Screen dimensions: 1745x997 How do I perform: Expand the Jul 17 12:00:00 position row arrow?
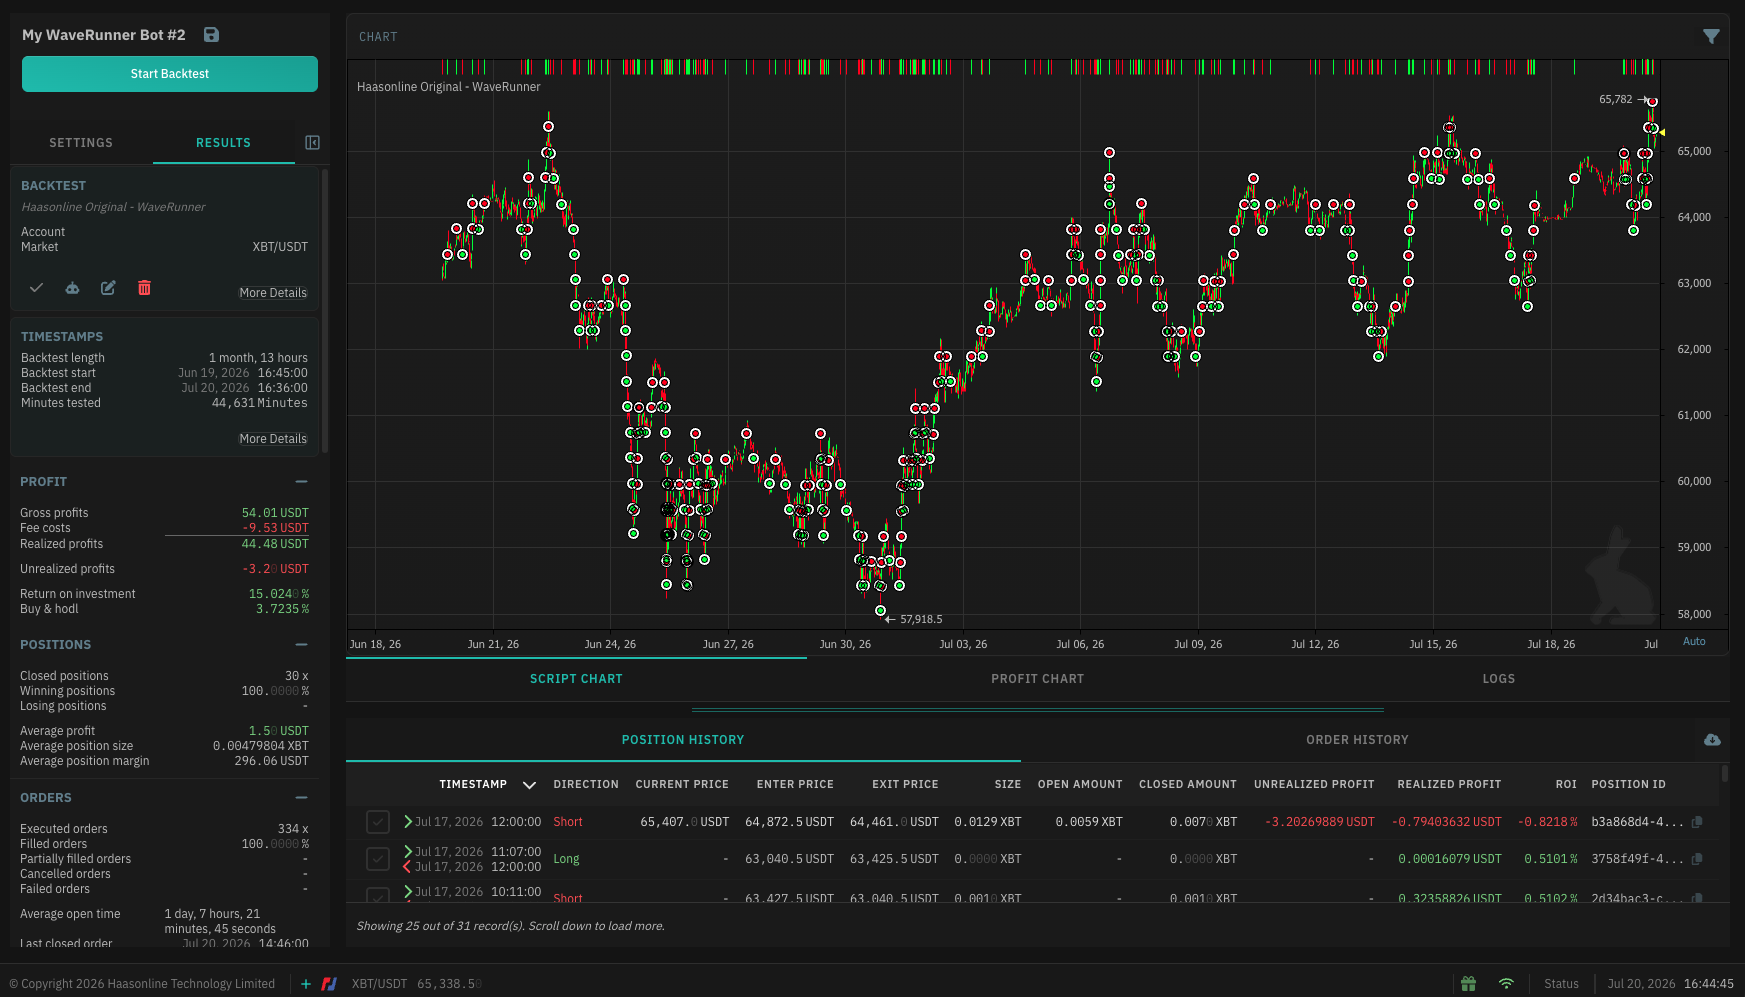pyautogui.click(x=408, y=822)
